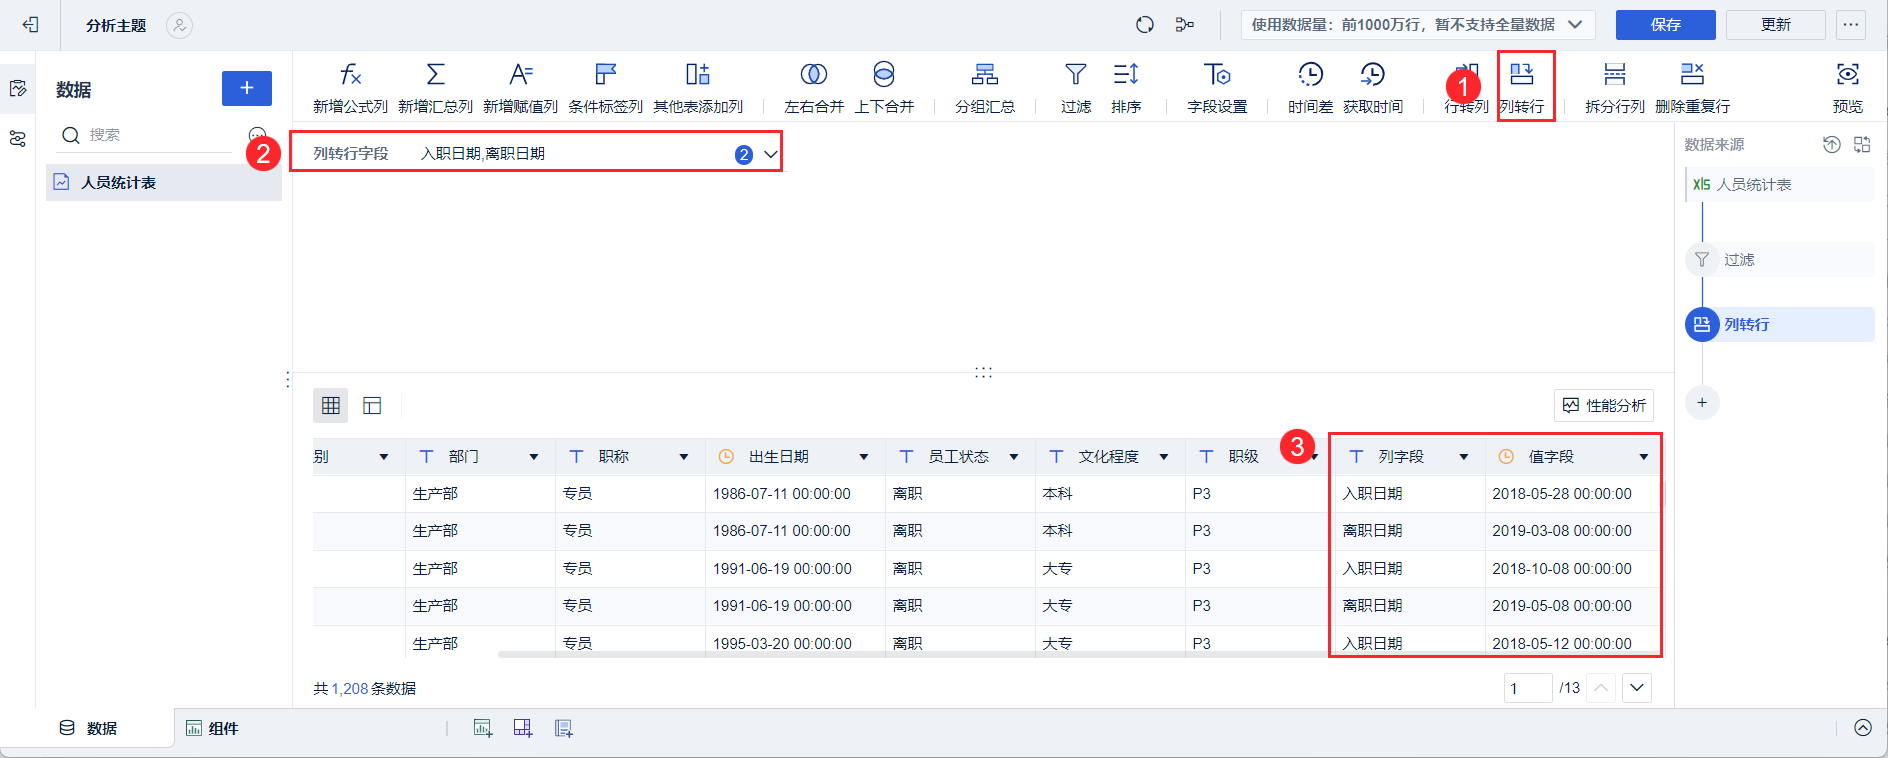Click the blue plus add data button
The width and height of the screenshot is (1888, 758).
click(247, 88)
